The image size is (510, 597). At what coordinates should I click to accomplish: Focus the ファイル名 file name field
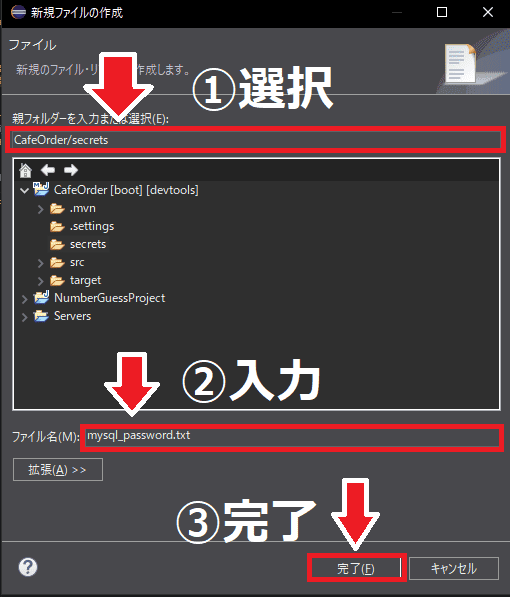pos(292,436)
